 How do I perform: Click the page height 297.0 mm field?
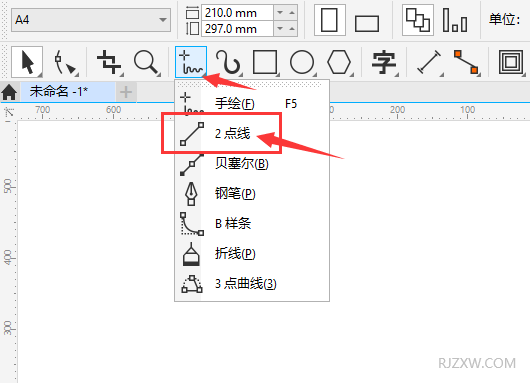click(x=237, y=29)
